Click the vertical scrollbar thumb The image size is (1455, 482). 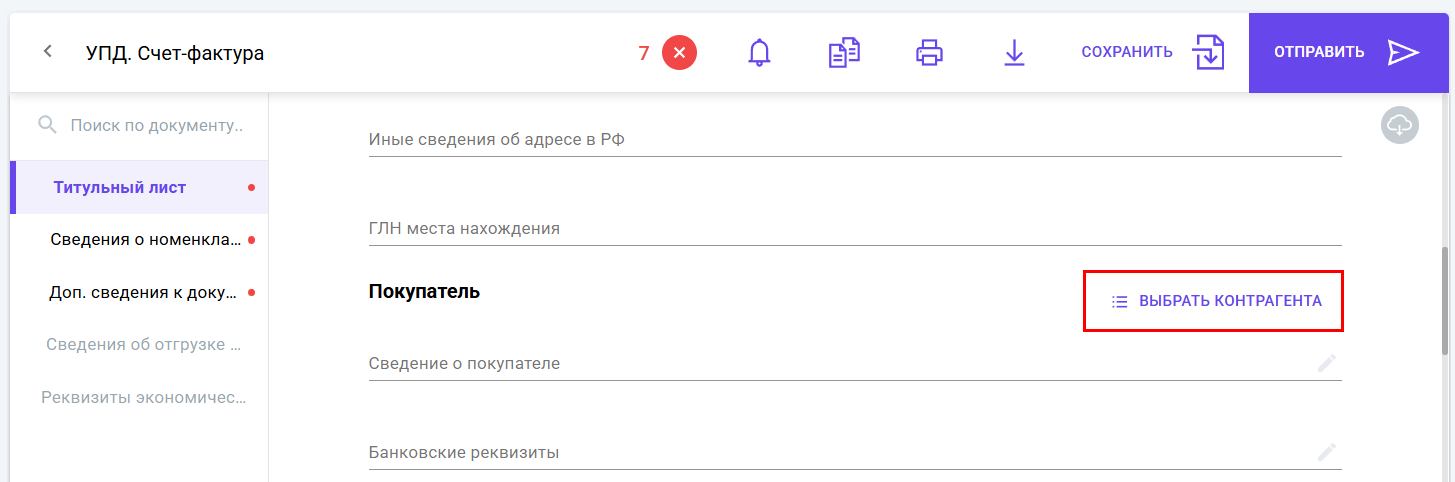pos(1445,300)
